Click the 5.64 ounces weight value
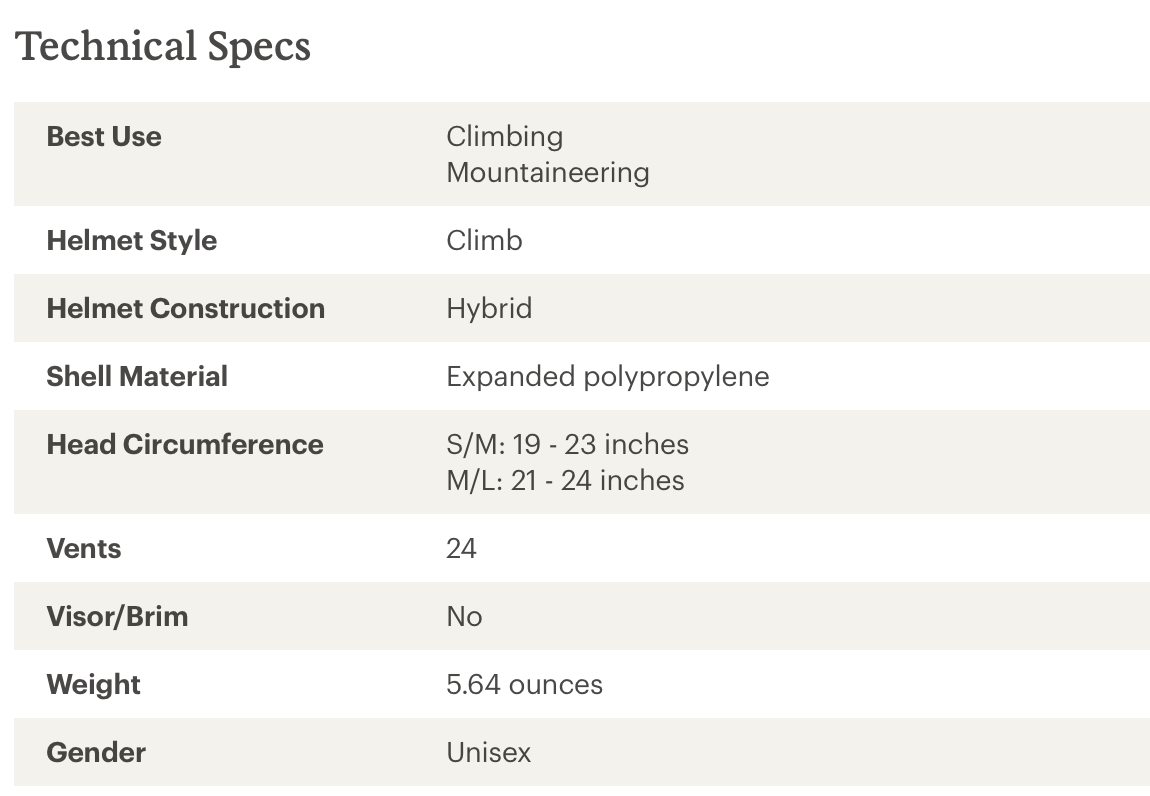1150x796 pixels. pos(524,684)
